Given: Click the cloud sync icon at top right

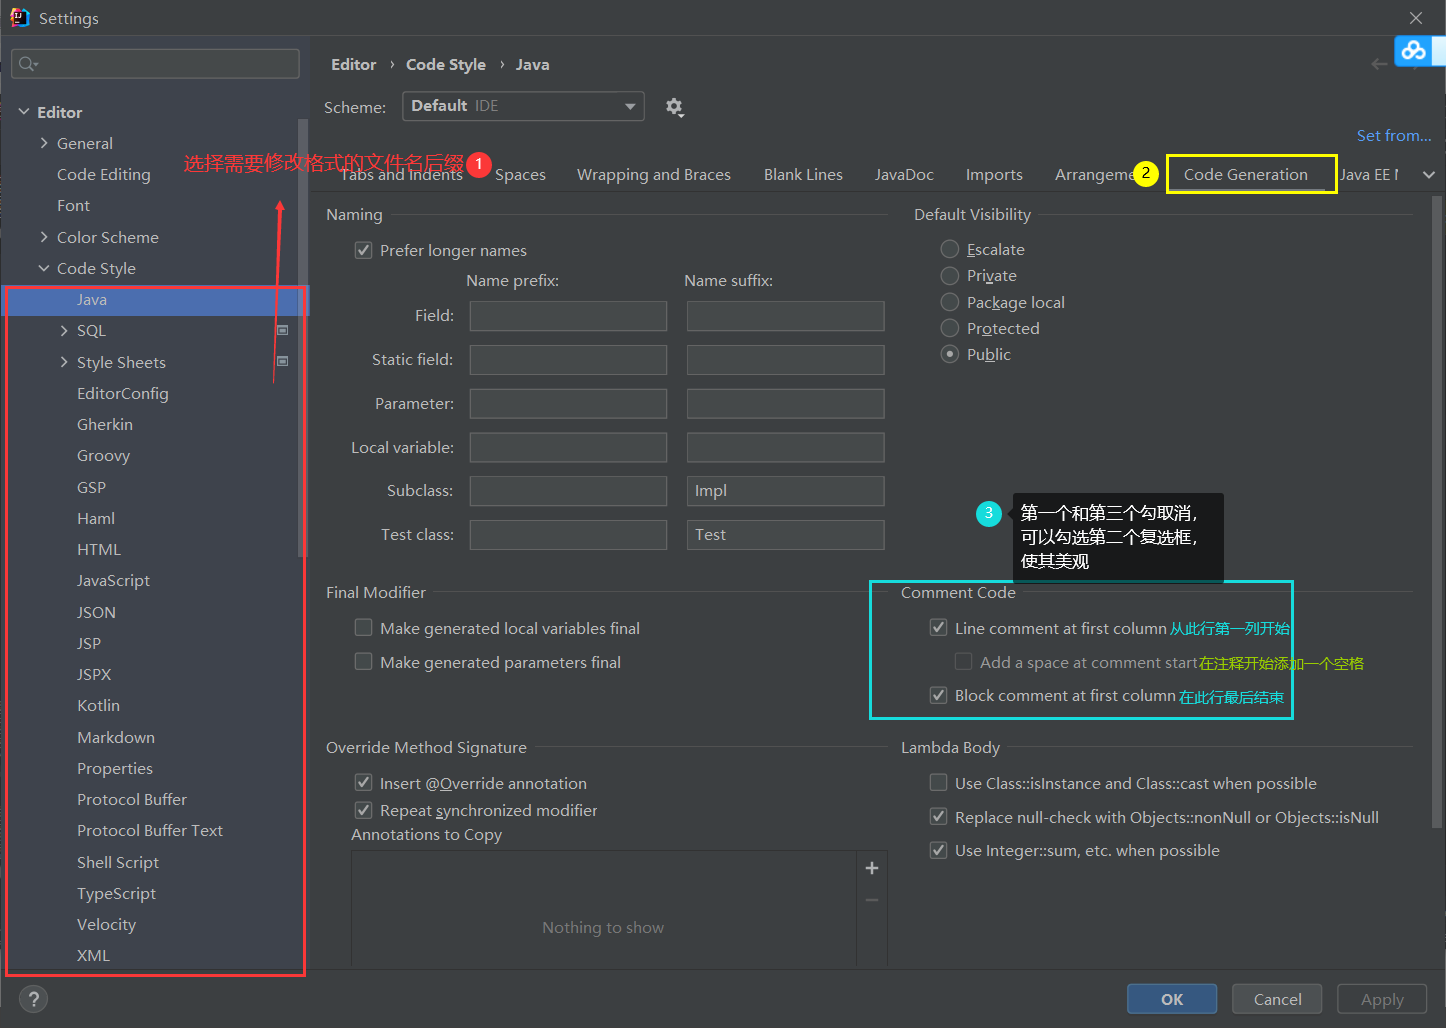Looking at the screenshot, I should point(1414,50).
